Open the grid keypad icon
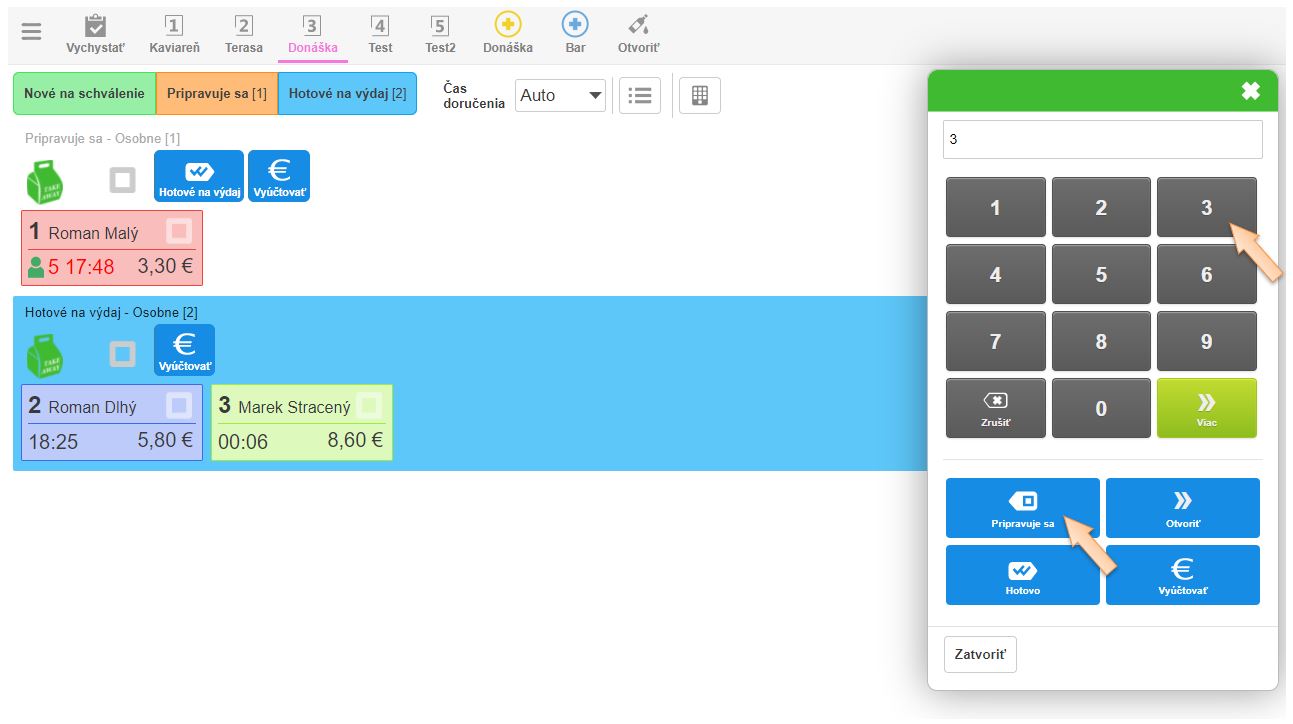Screen dimensions: 1293x724 [700, 96]
